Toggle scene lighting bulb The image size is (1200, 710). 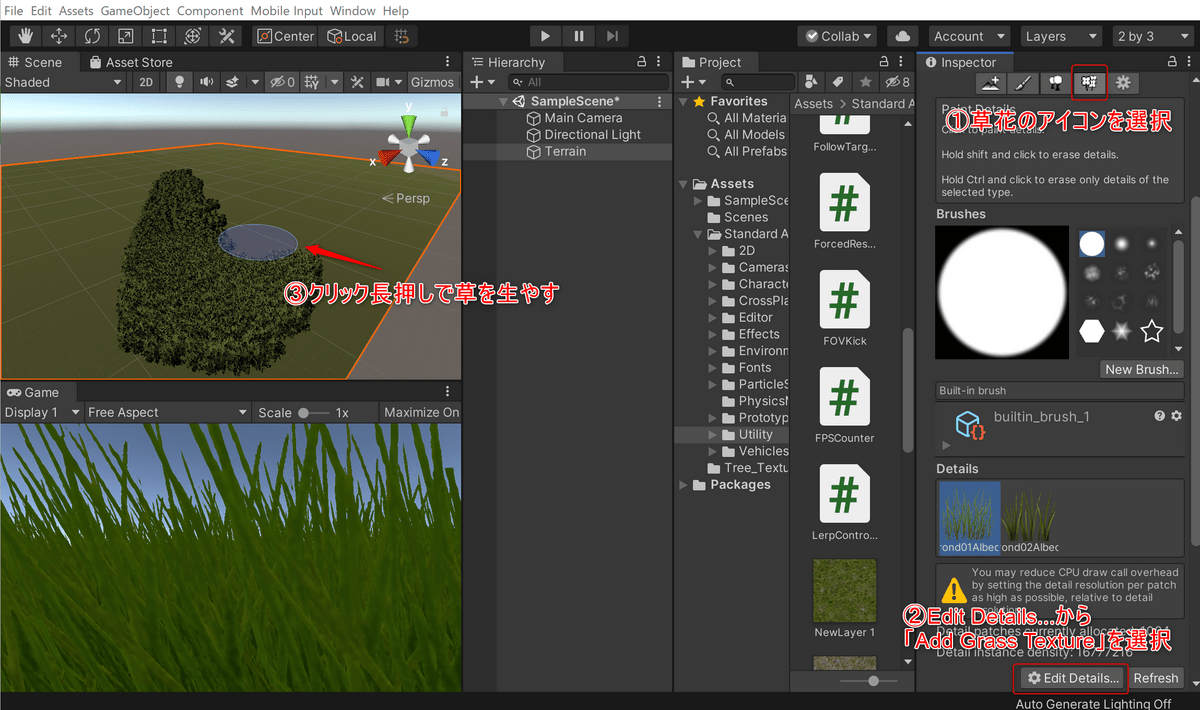pos(179,82)
